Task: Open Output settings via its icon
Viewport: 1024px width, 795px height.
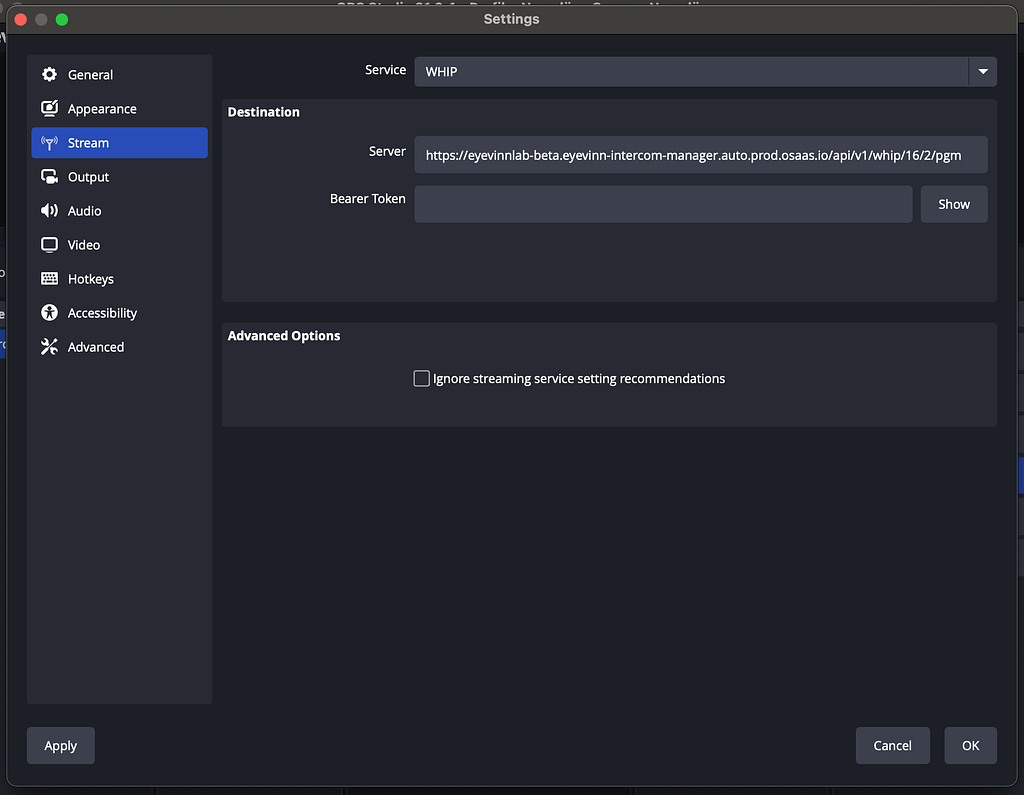Action: tap(49, 177)
